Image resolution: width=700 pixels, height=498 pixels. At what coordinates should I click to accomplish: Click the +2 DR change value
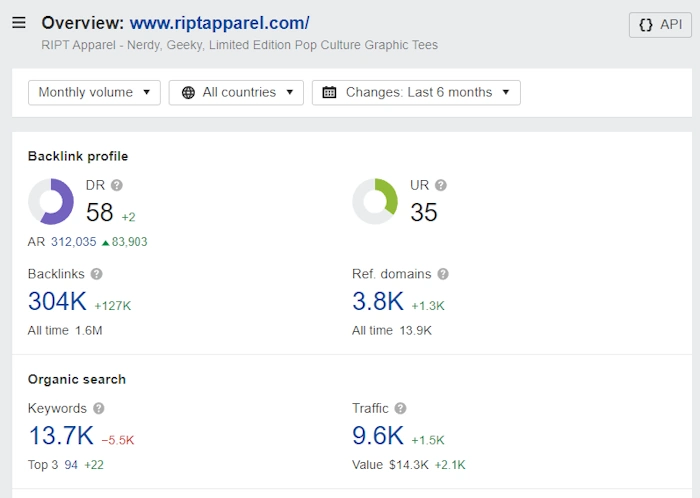129,217
